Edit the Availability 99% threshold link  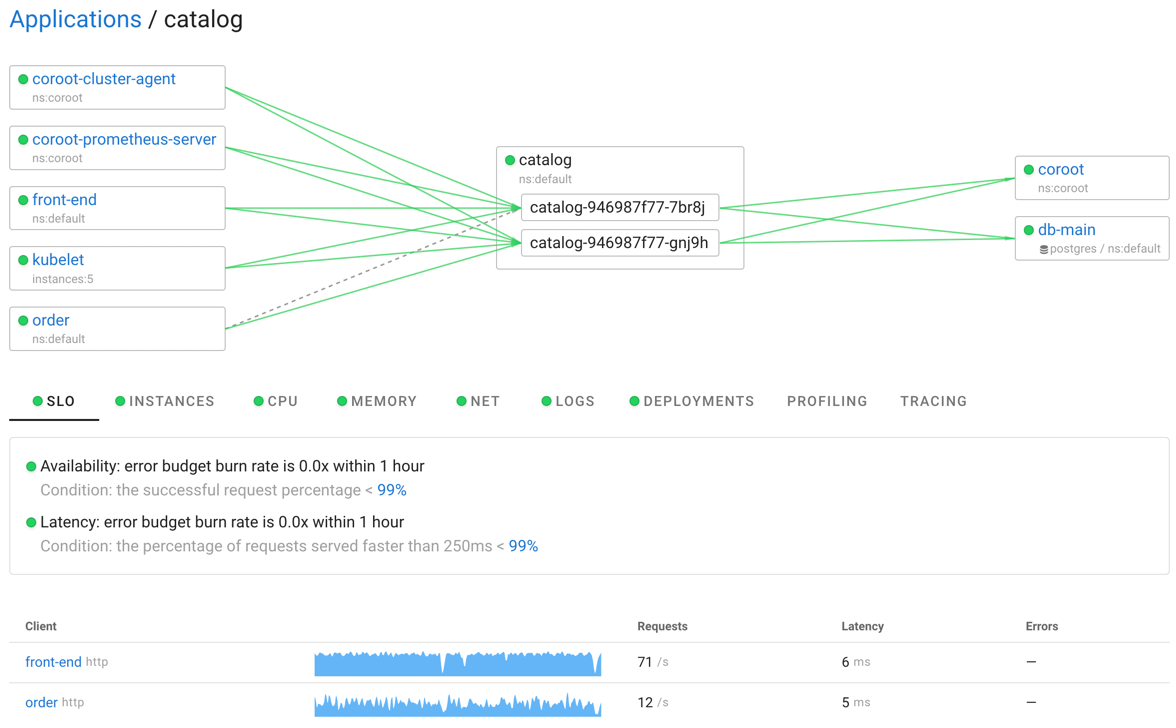tap(392, 491)
